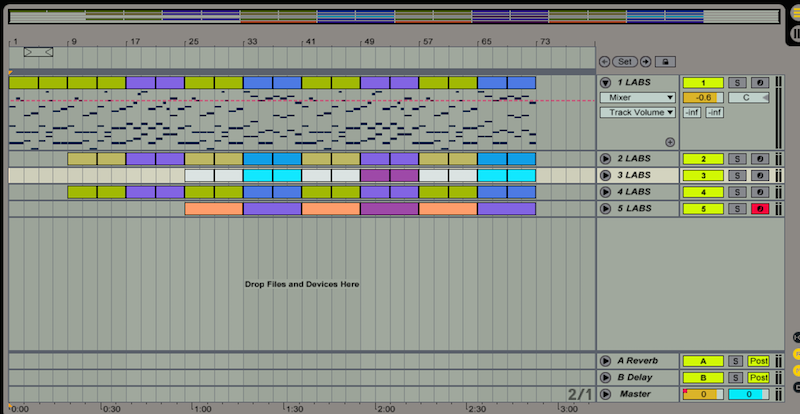Image resolution: width=800 pixels, height=414 pixels.
Task: Click bar 57 in the beat ruler
Action: [428, 41]
